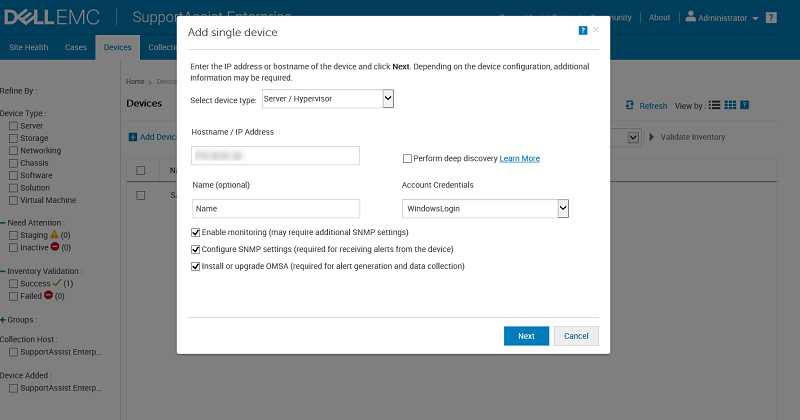
Task: Check the Storage device type filter
Action: point(13,138)
